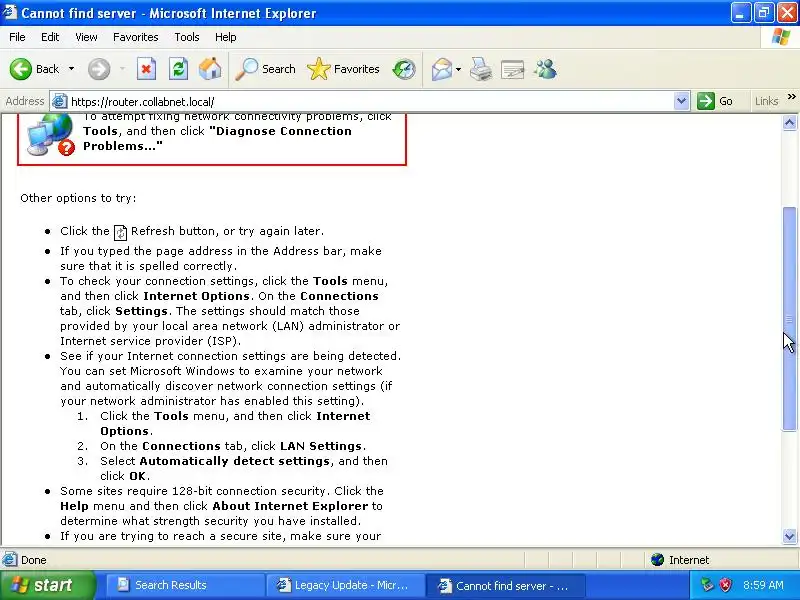Click the vertical scrollbar thumb

pos(789,319)
